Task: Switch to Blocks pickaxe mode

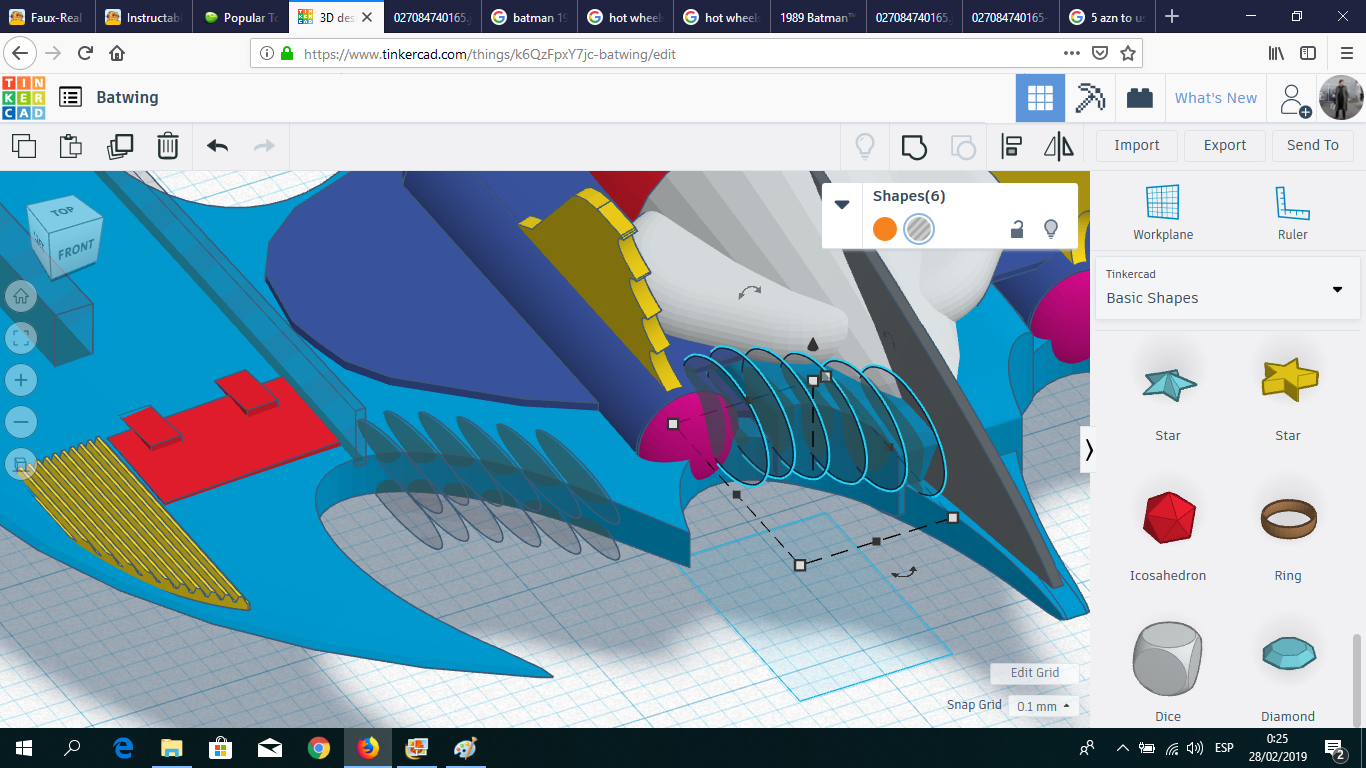Action: 1090,98
